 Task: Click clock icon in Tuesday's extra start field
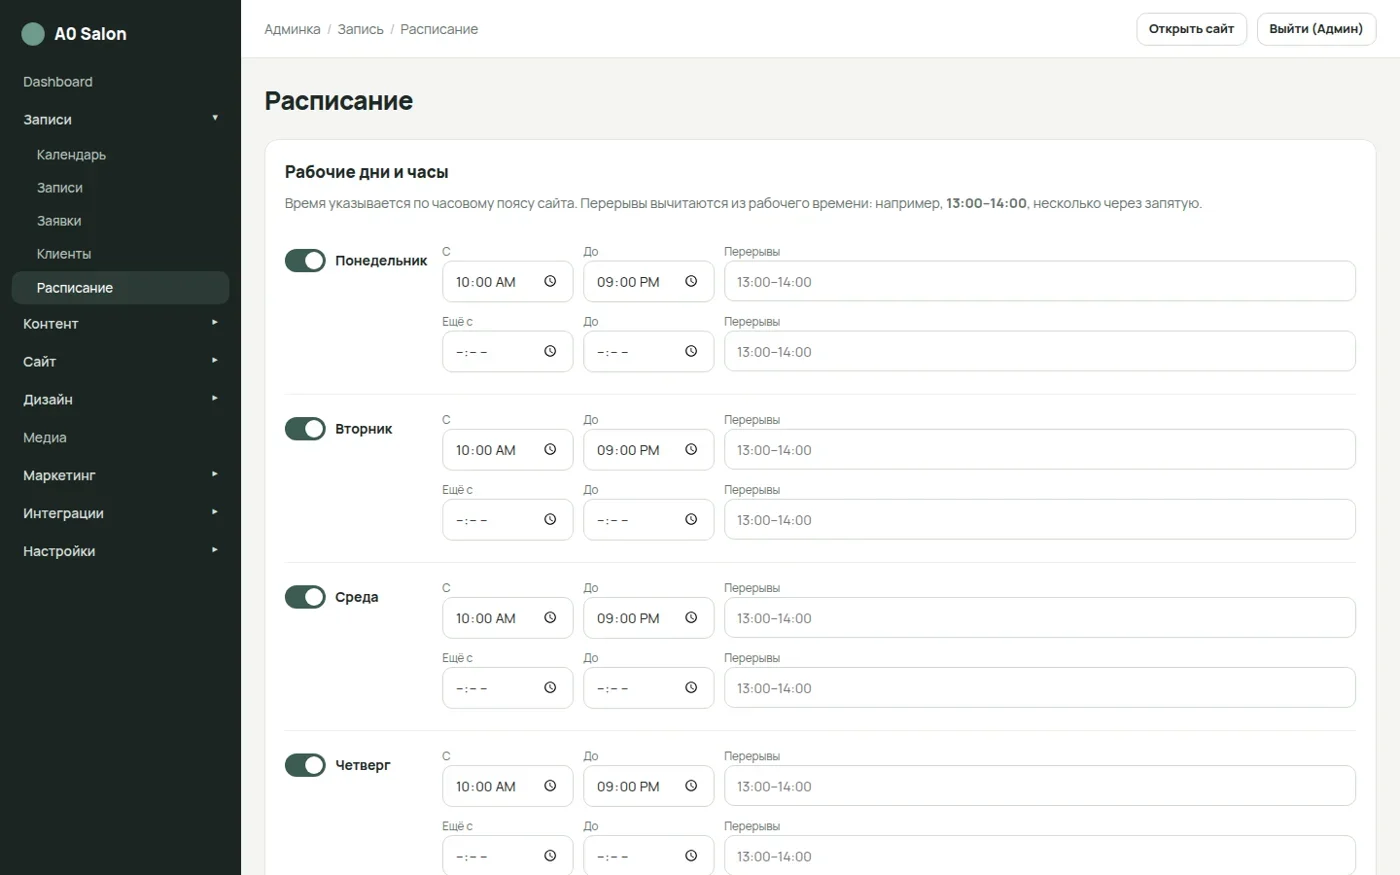tap(550, 520)
